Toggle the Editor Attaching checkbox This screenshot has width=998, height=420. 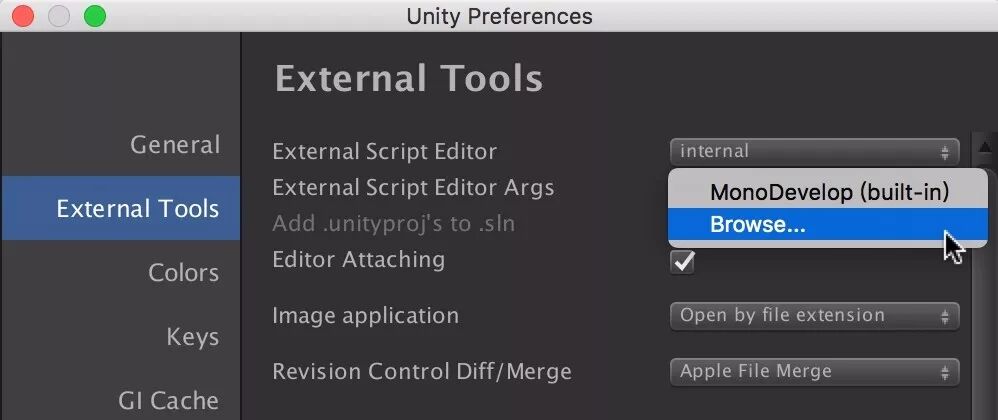pyautogui.click(x=684, y=261)
